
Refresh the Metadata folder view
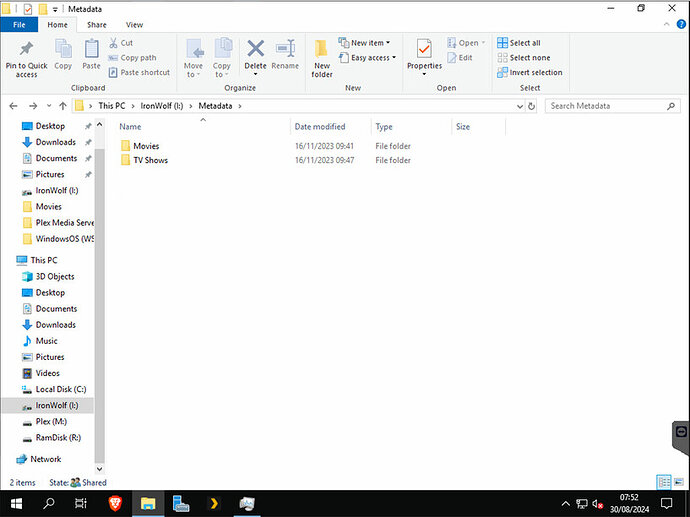[532, 106]
